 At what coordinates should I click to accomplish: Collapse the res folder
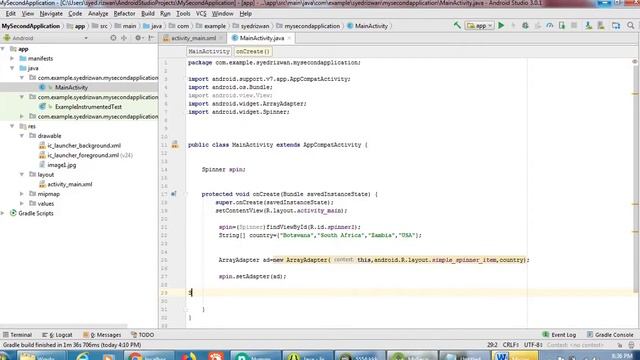13,126
